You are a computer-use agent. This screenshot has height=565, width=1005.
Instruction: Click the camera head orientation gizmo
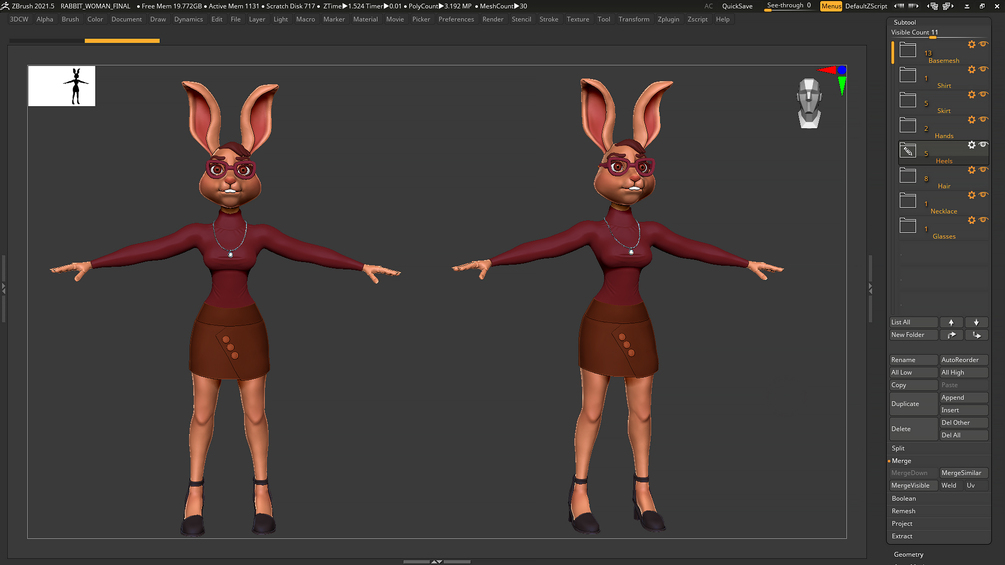click(x=810, y=102)
